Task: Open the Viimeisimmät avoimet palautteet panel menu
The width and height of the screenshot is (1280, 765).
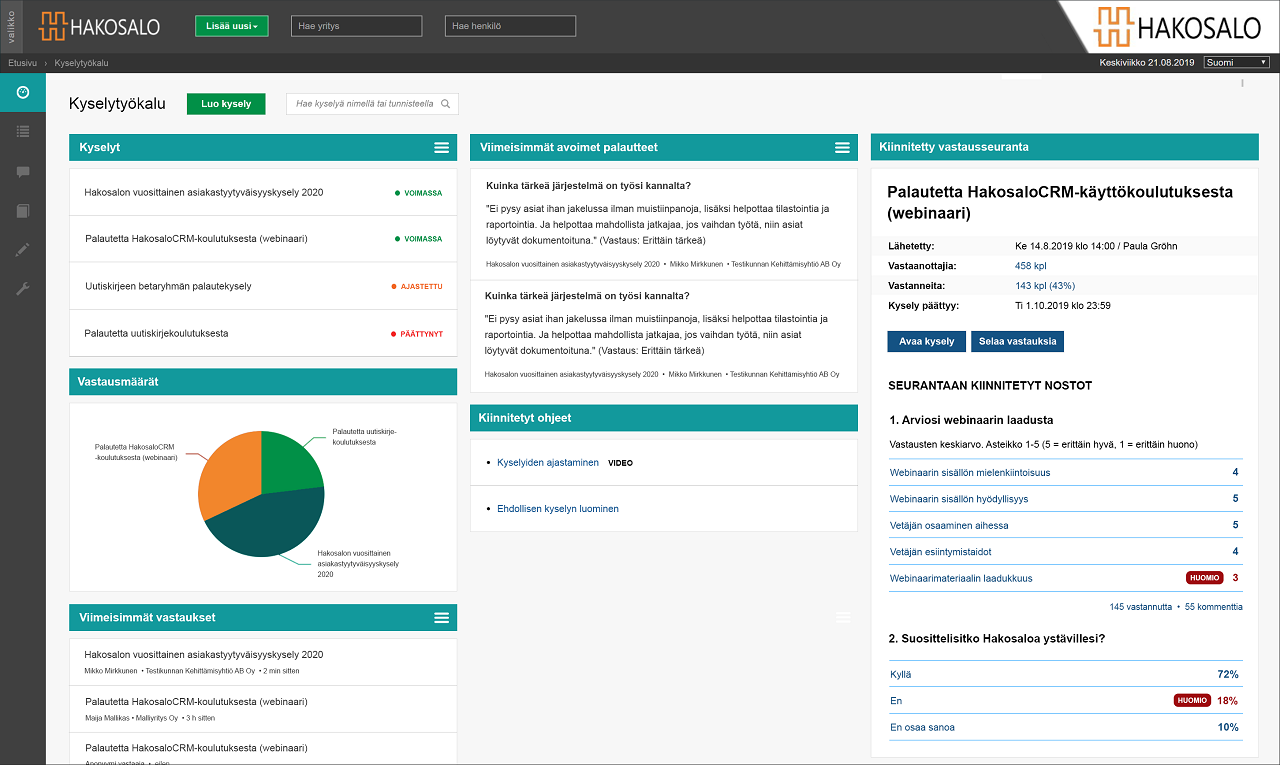Action: pos(842,147)
